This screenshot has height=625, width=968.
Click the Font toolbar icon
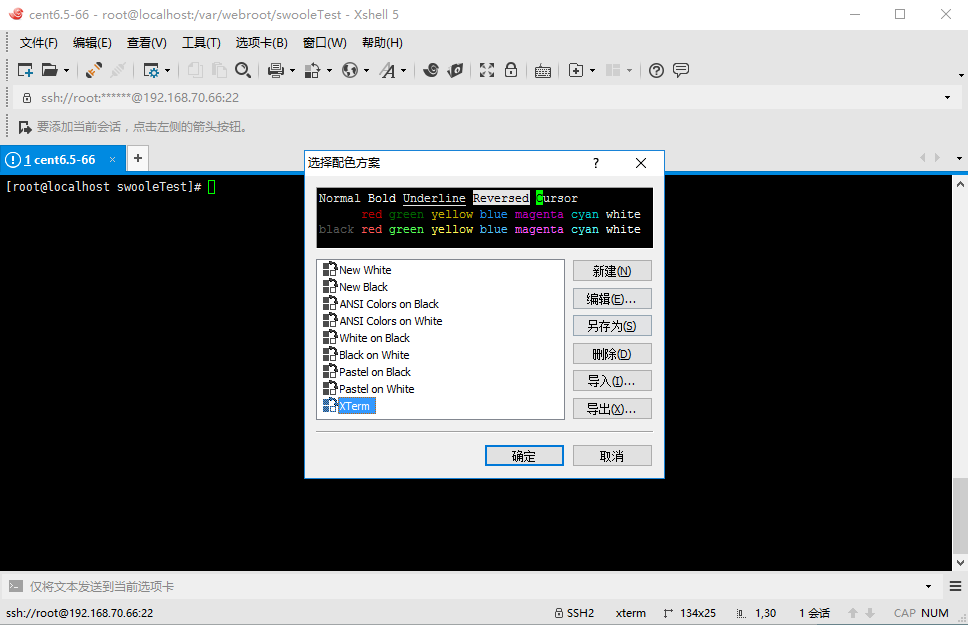387,70
